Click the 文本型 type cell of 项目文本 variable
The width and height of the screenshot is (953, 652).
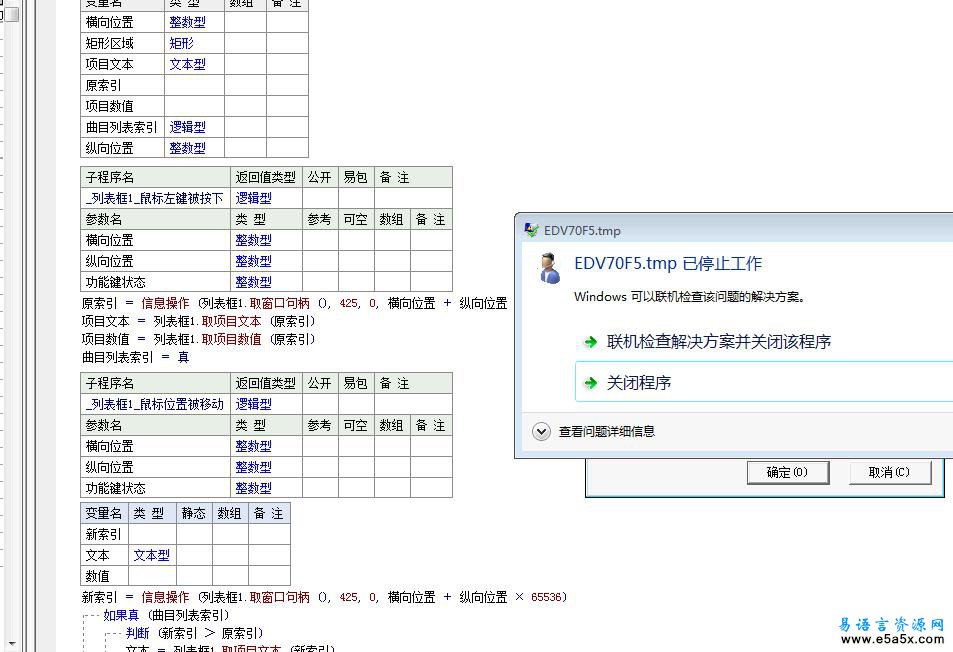pyautogui.click(x=194, y=64)
